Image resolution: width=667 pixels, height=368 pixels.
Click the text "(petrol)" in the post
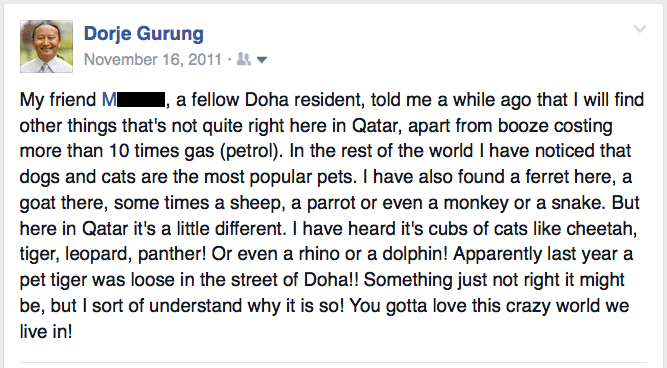coord(249,151)
